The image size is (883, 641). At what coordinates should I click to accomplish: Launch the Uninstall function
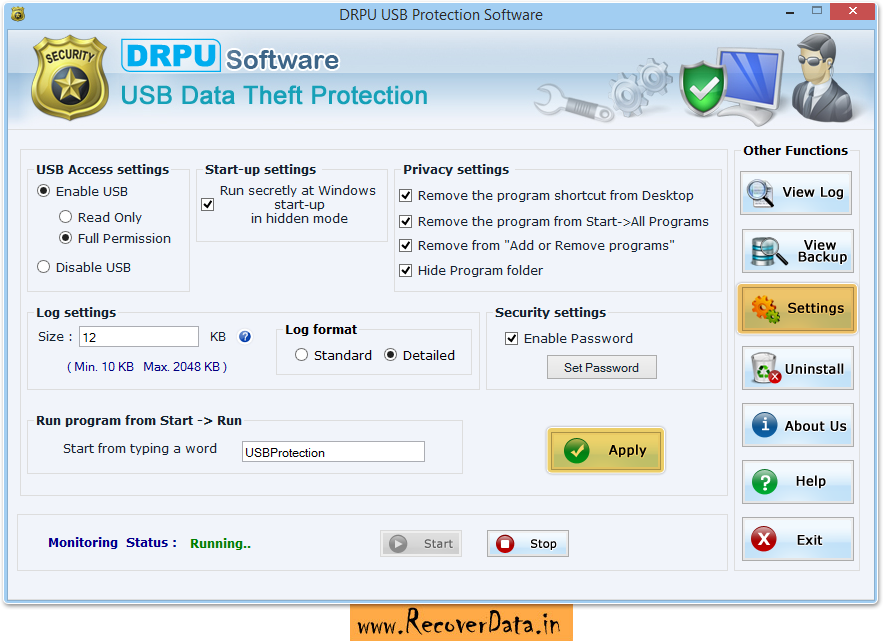[797, 368]
